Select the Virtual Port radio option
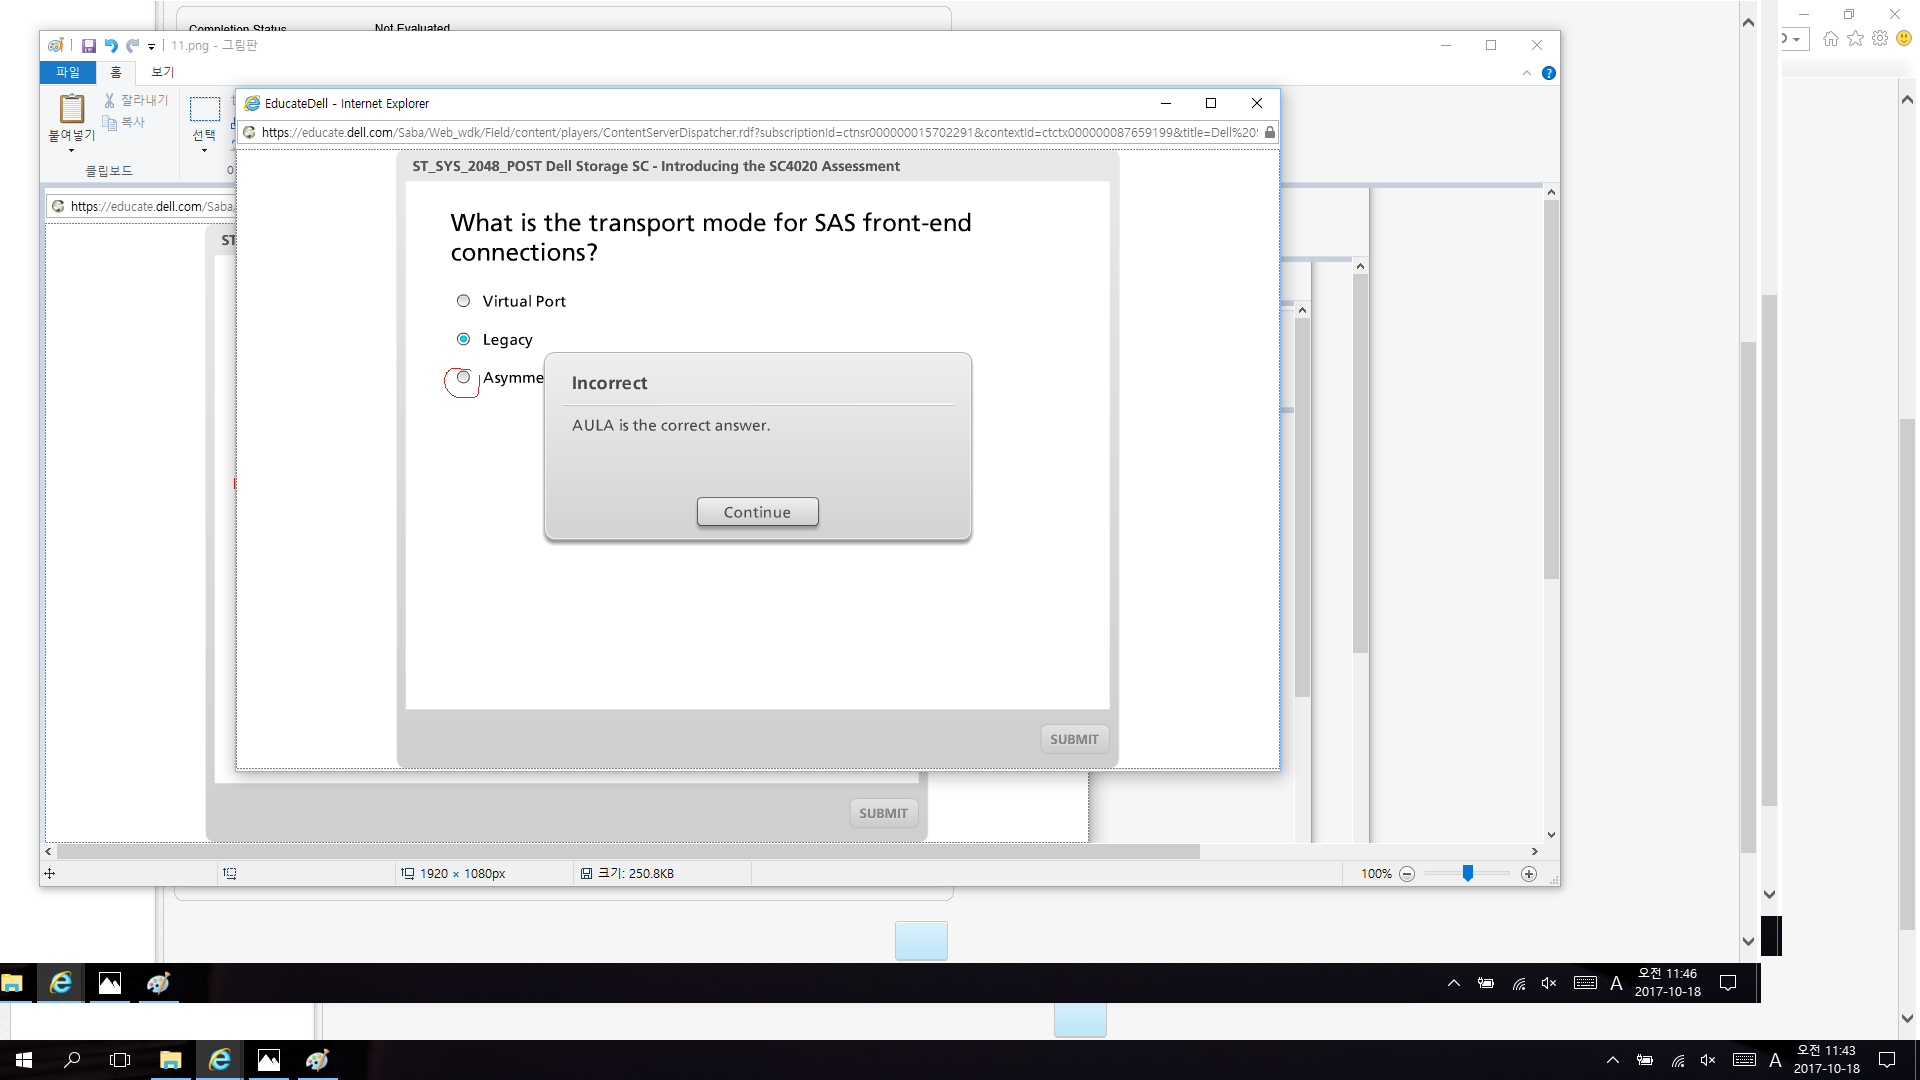The height and width of the screenshot is (1080, 1920). tap(463, 301)
